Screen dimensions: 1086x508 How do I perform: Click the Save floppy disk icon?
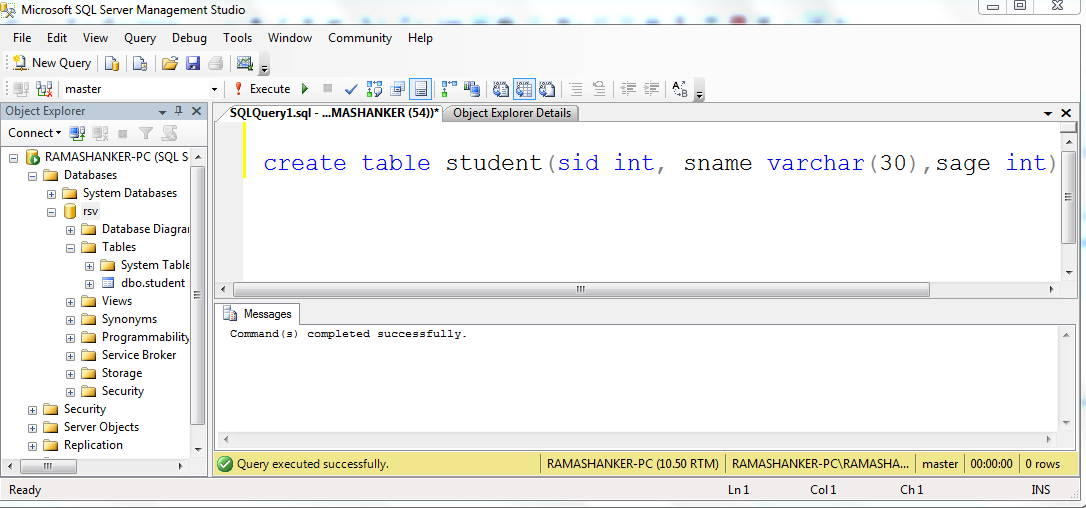point(193,64)
